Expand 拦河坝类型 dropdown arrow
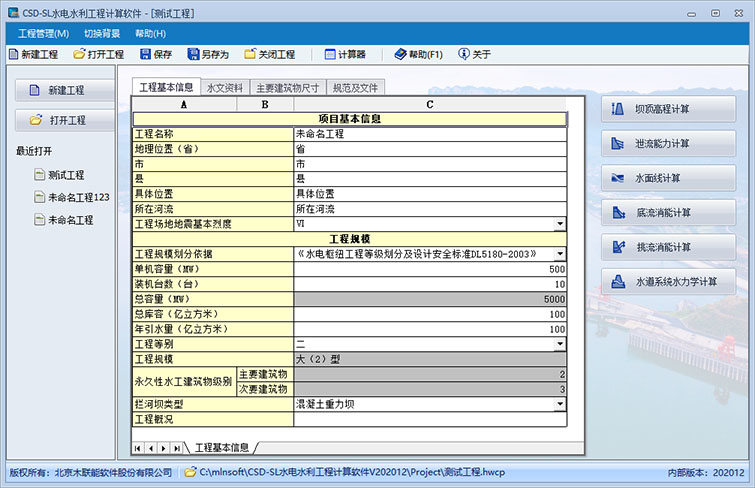 pyautogui.click(x=560, y=404)
